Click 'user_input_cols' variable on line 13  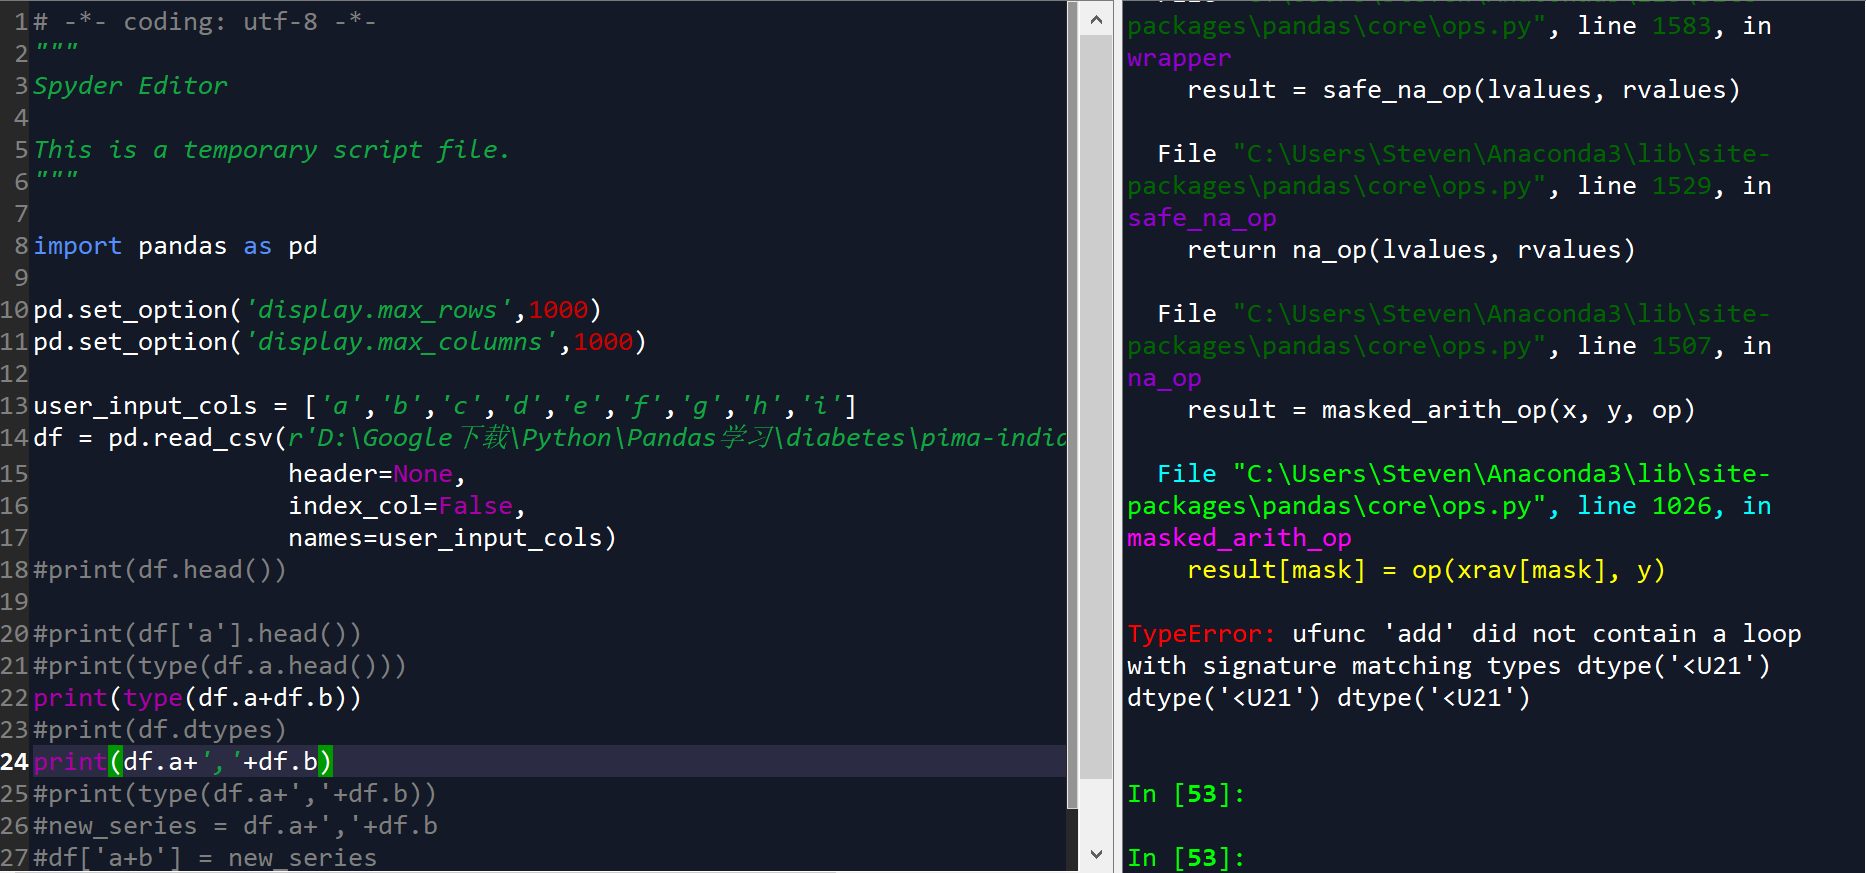point(146,406)
